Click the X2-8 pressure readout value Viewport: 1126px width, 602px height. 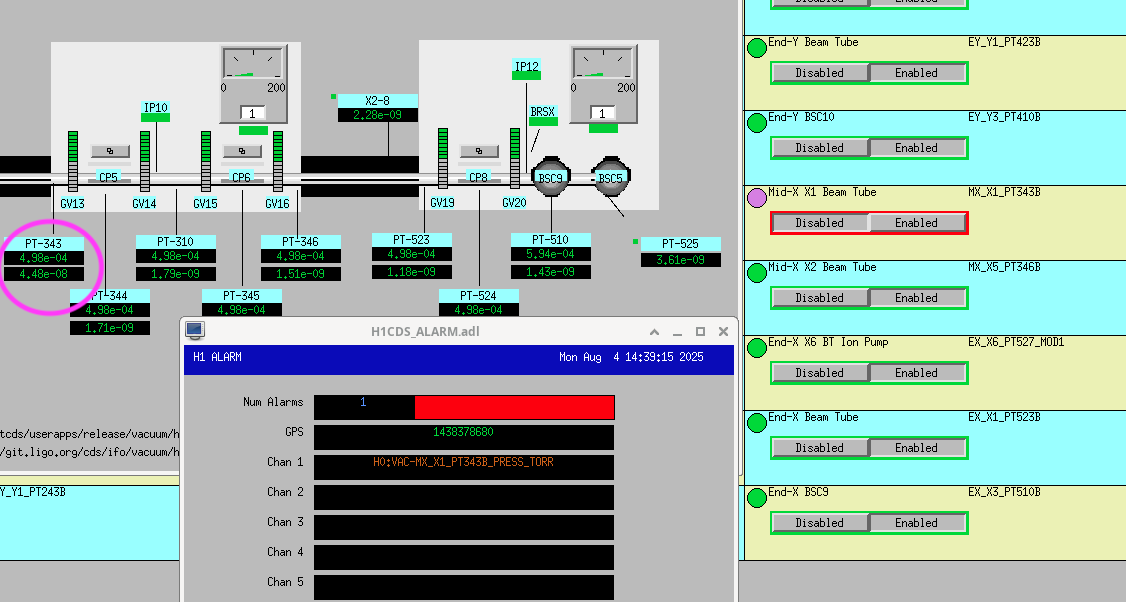(377, 115)
